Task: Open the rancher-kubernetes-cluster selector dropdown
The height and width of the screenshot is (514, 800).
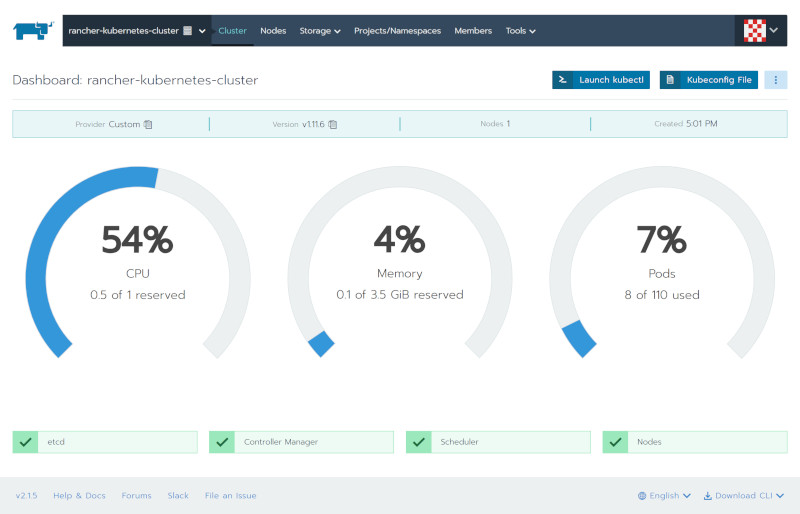Action: coord(137,31)
